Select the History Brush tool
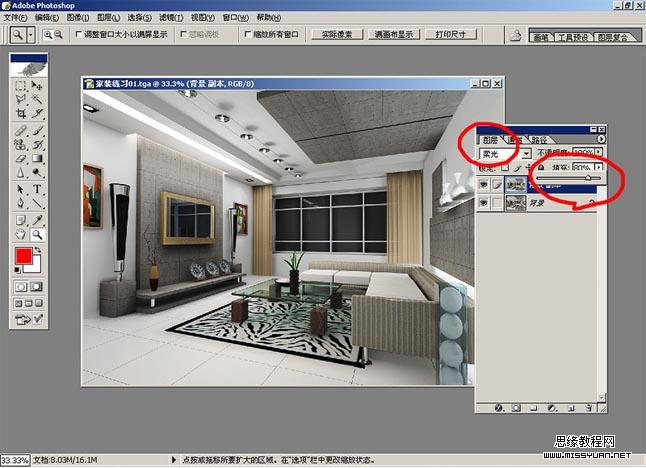 pos(37,145)
